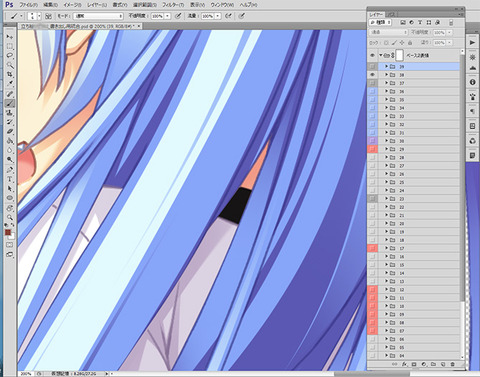
Task: Select the Eraser tool
Action: pos(10,131)
